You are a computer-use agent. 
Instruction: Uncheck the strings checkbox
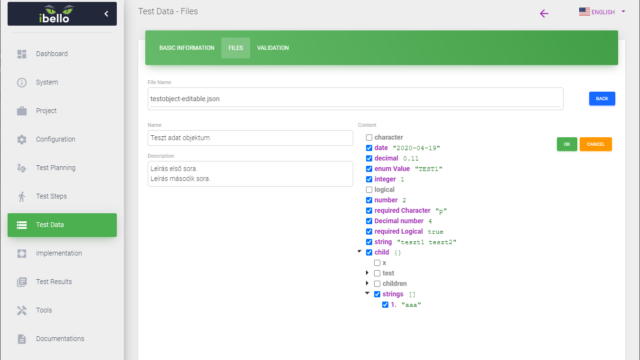pos(377,294)
